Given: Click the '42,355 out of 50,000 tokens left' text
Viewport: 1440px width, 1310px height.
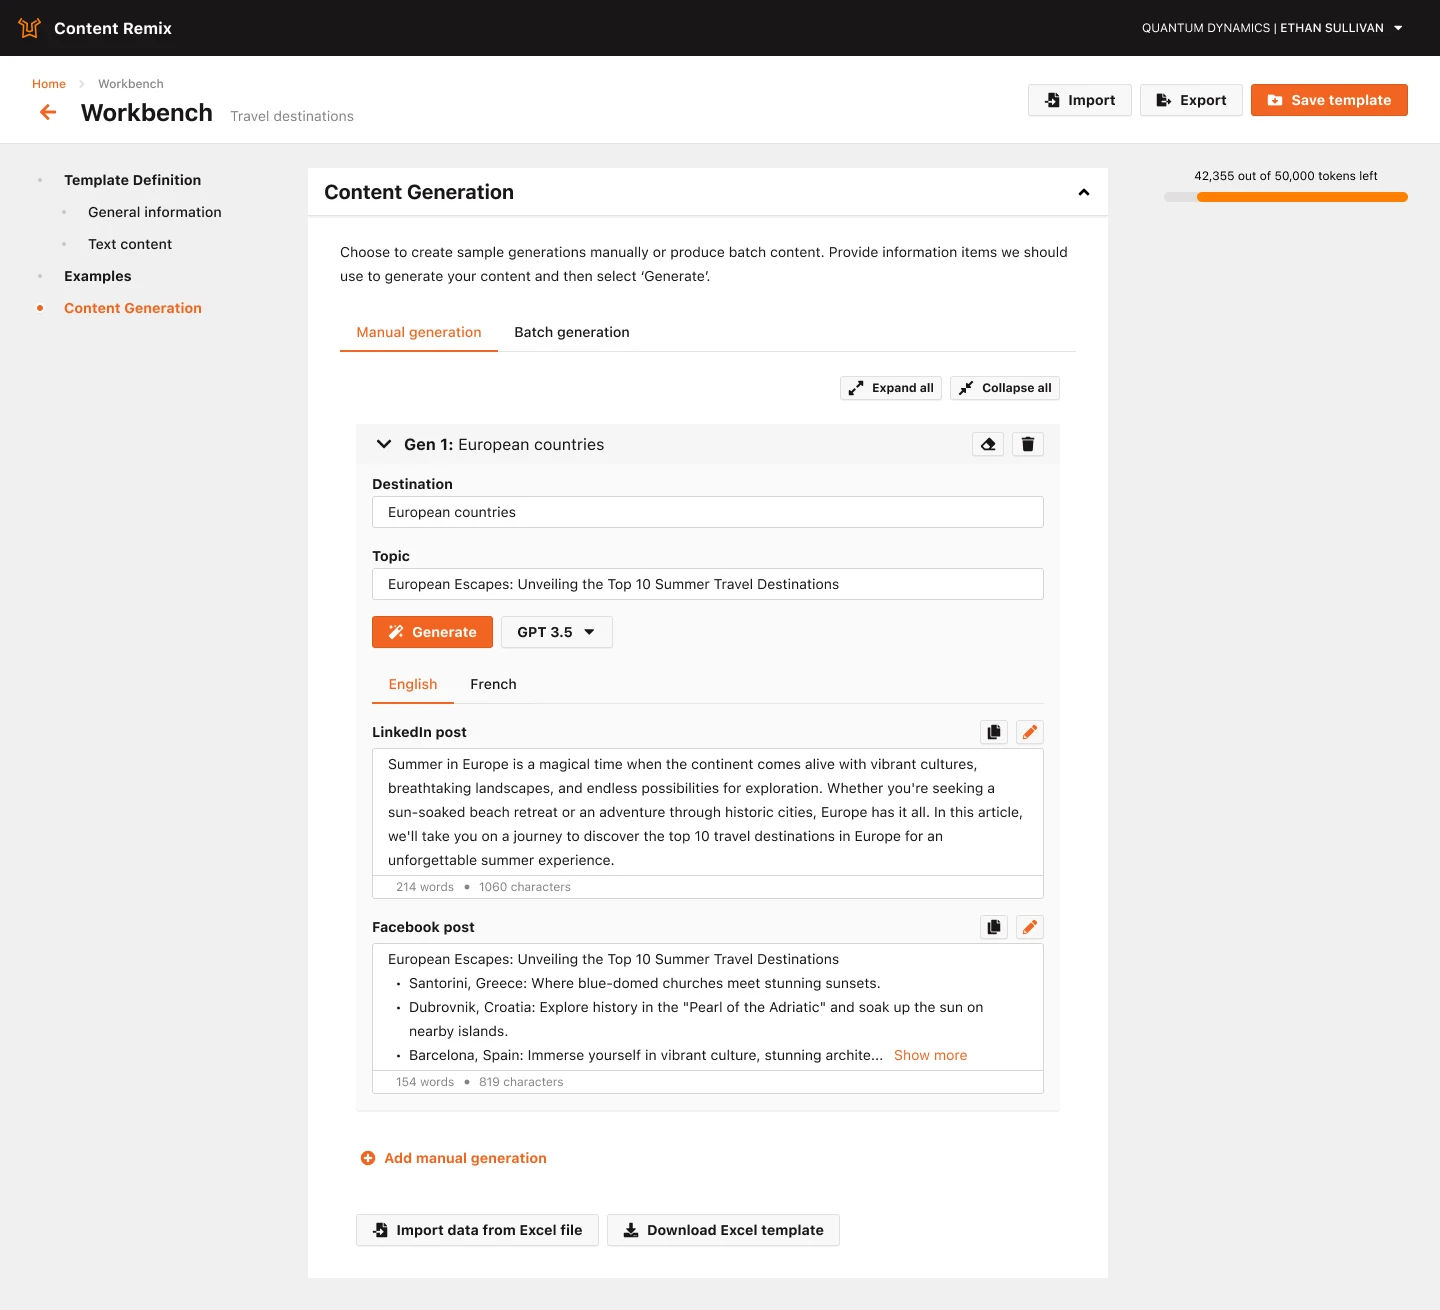Looking at the screenshot, I should (x=1286, y=176).
